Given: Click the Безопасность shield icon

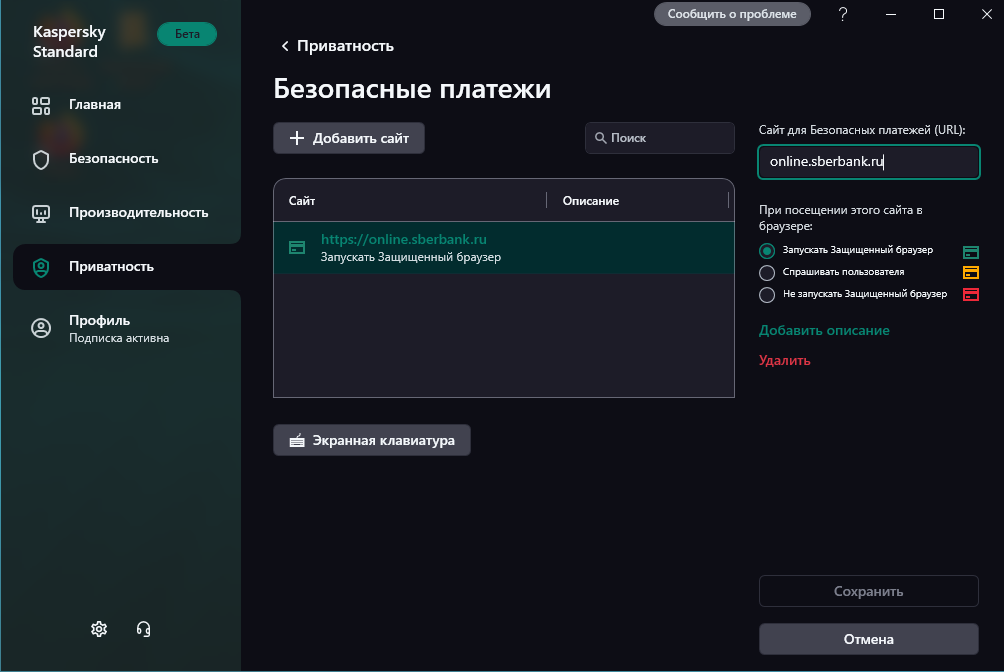Looking at the screenshot, I should [x=41, y=160].
